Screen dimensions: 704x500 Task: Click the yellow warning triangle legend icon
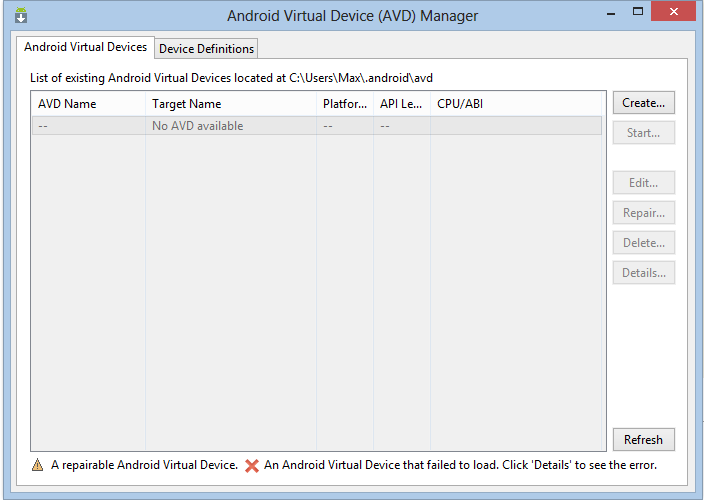tap(38, 465)
